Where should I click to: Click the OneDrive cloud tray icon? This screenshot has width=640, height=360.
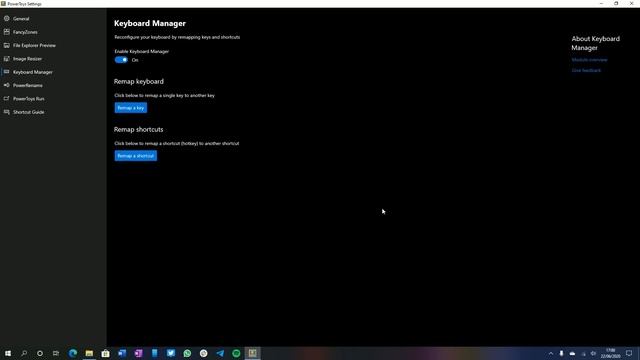[x=572, y=353]
